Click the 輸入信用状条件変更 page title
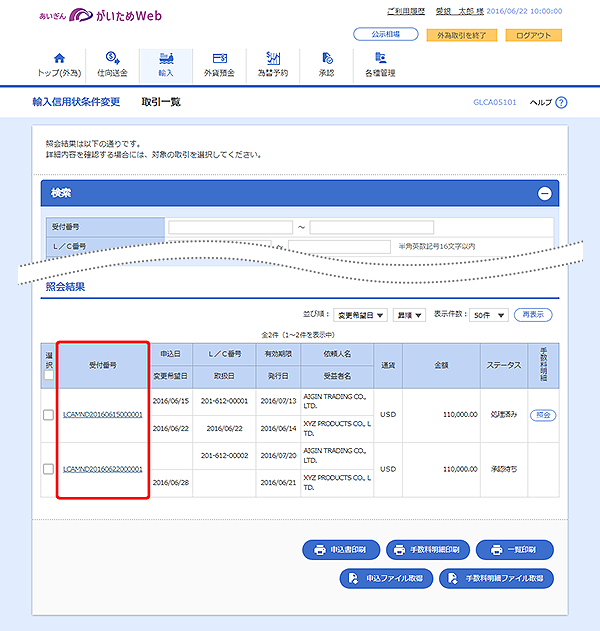The height and width of the screenshot is (631, 600). coord(76,102)
